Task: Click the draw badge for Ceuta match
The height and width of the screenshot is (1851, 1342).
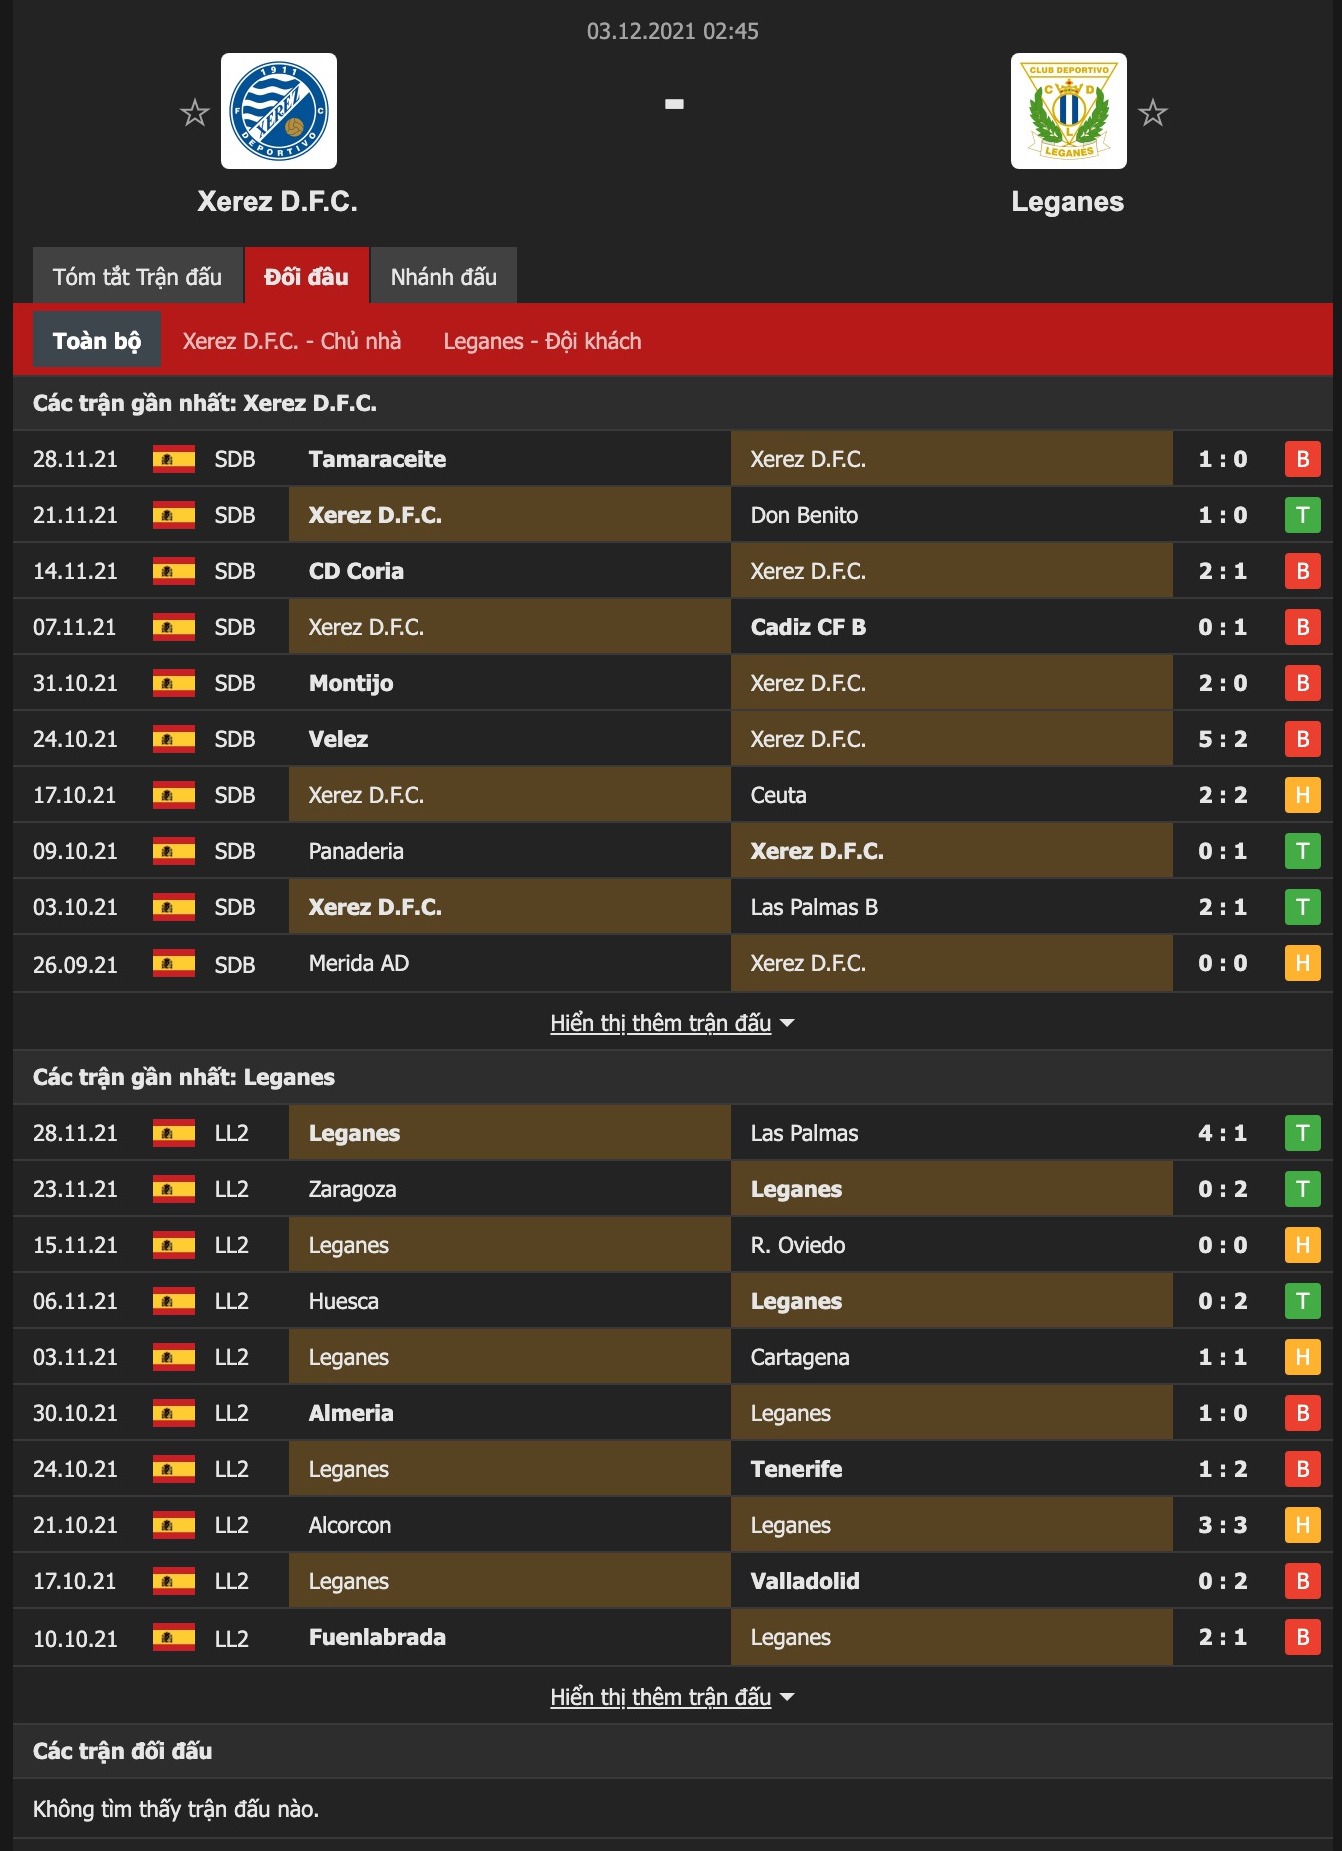Action: coord(1303,795)
